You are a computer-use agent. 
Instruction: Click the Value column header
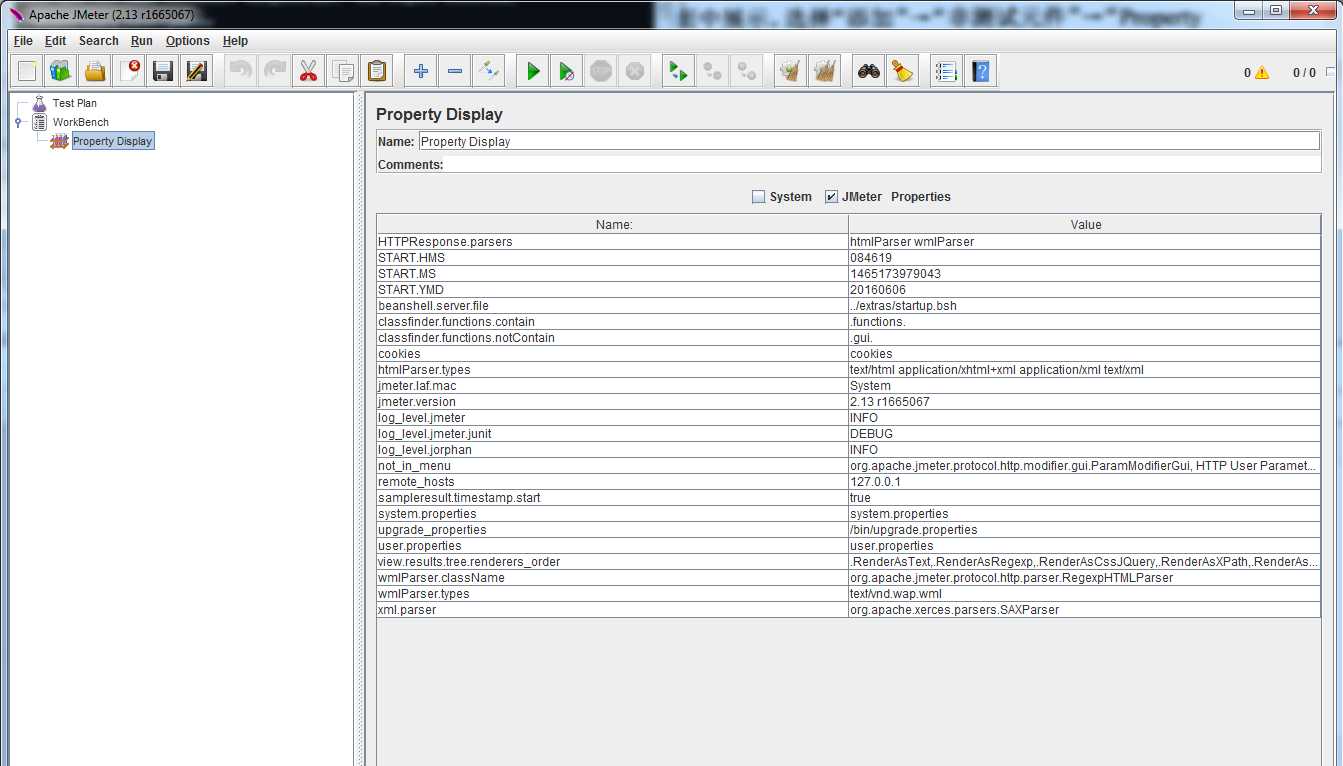pyautogui.click(x=1085, y=225)
